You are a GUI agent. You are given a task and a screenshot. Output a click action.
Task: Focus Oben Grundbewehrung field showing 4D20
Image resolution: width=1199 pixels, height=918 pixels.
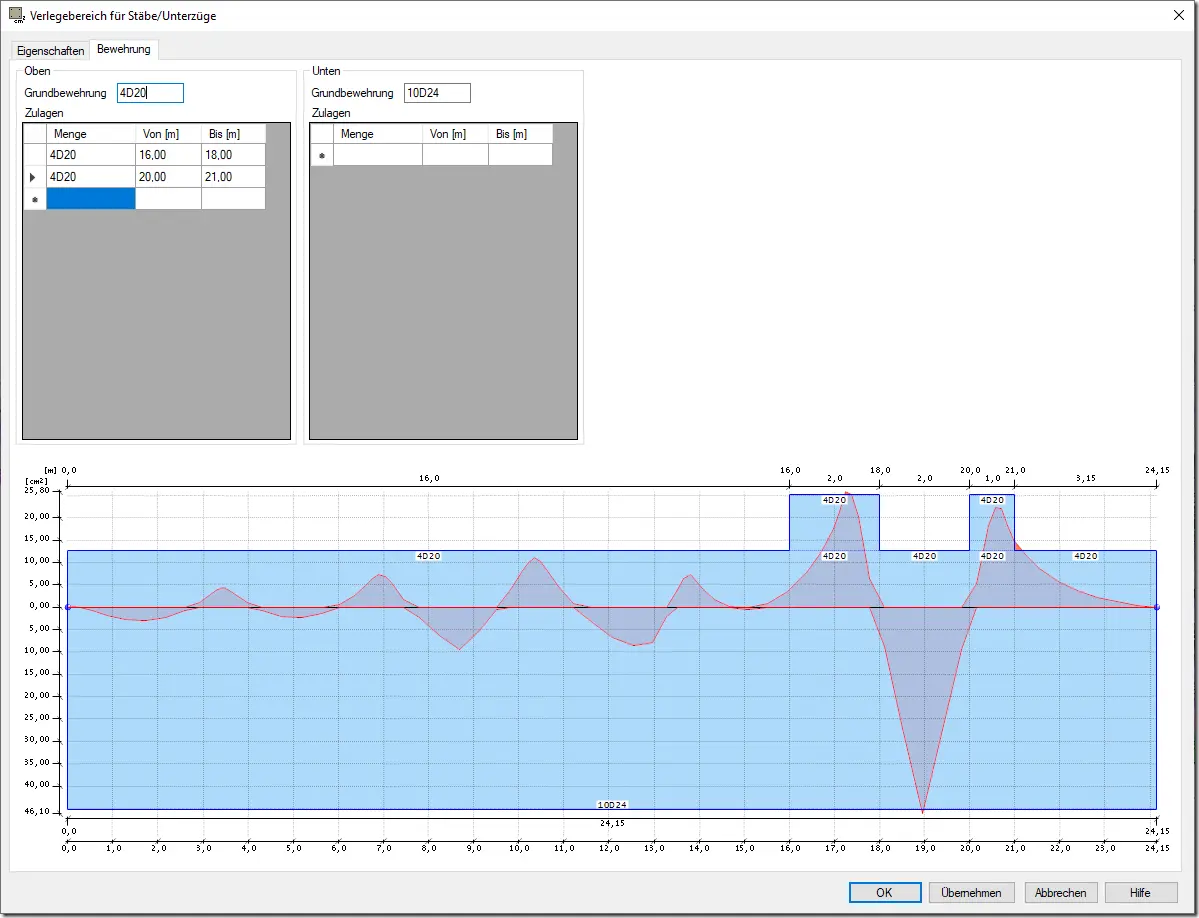(x=150, y=93)
